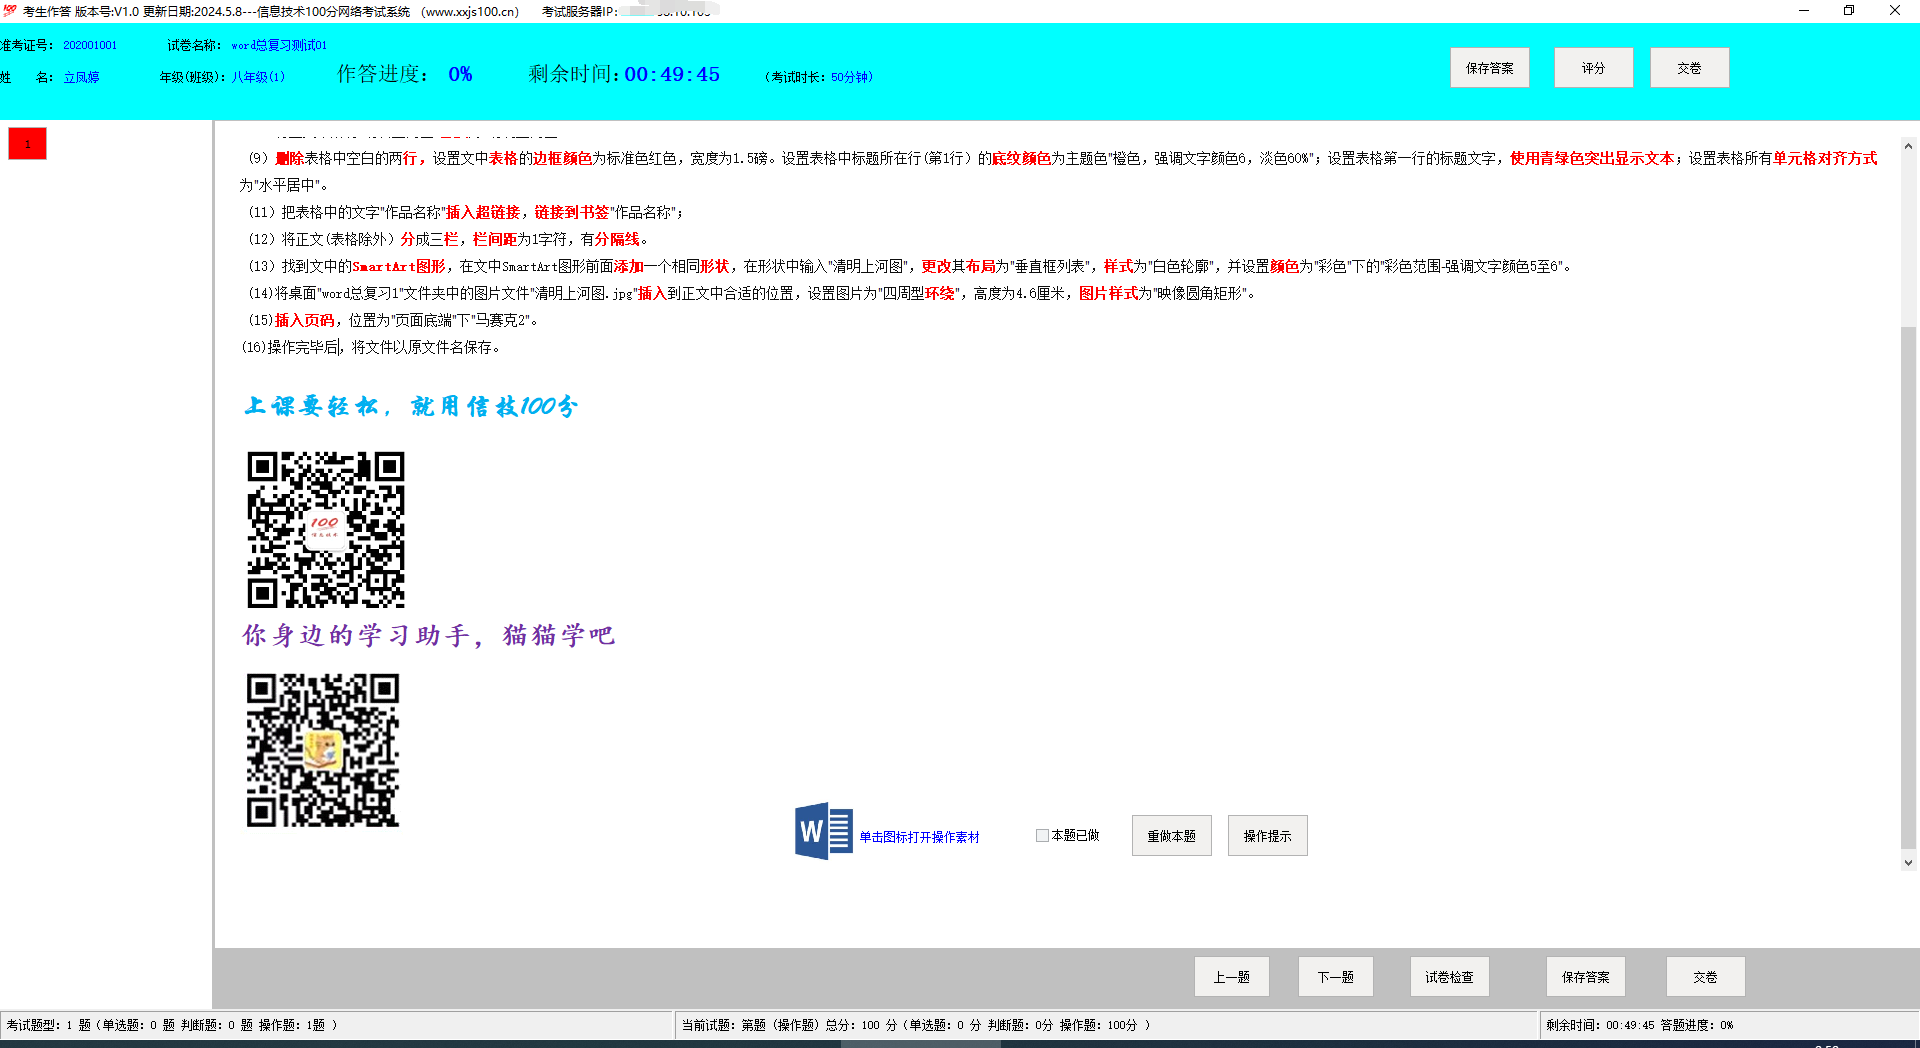Submit with the top 交卷 button
1920x1048 pixels.
point(1689,68)
